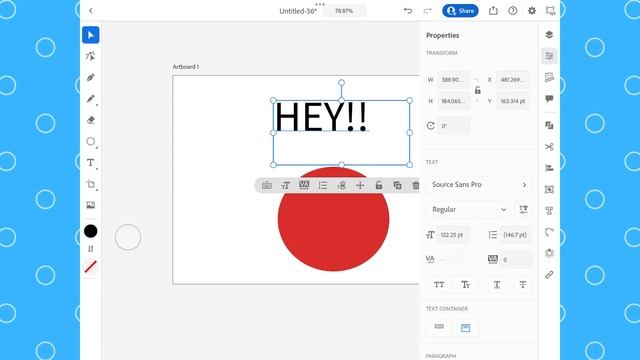Image resolution: width=640 pixels, height=360 pixels.
Task: Select area text container option
Action: (x=465, y=328)
